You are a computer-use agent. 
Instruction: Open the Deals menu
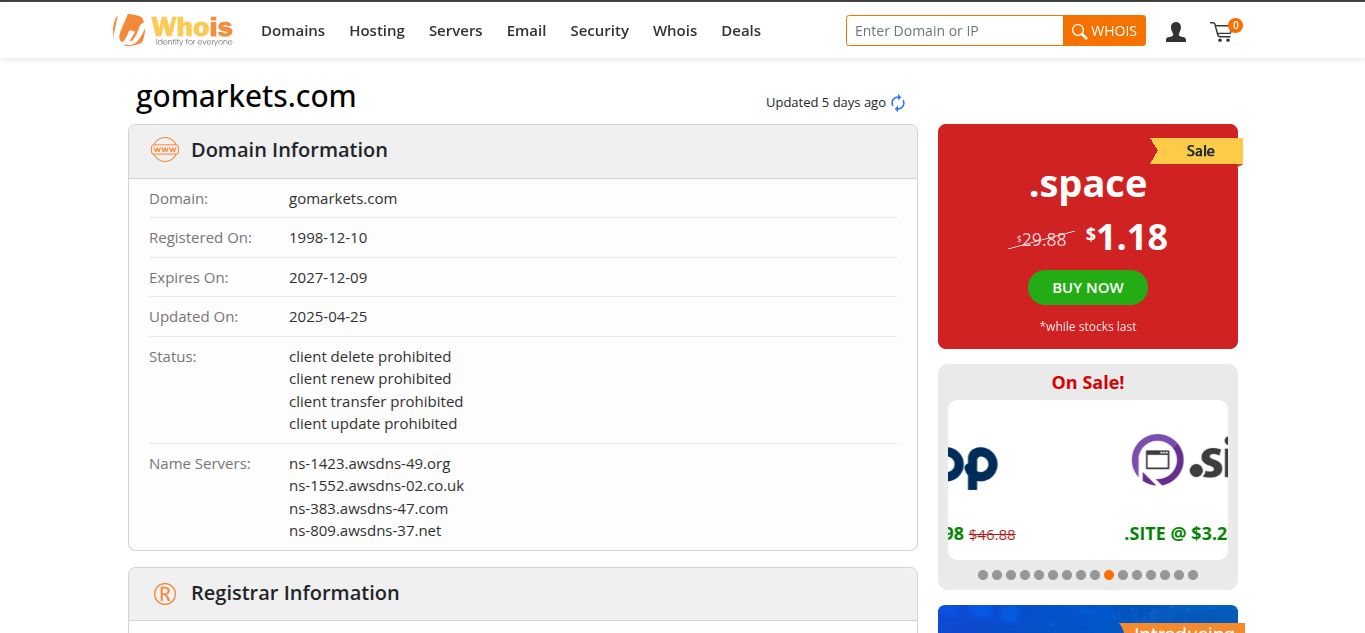[x=741, y=31]
